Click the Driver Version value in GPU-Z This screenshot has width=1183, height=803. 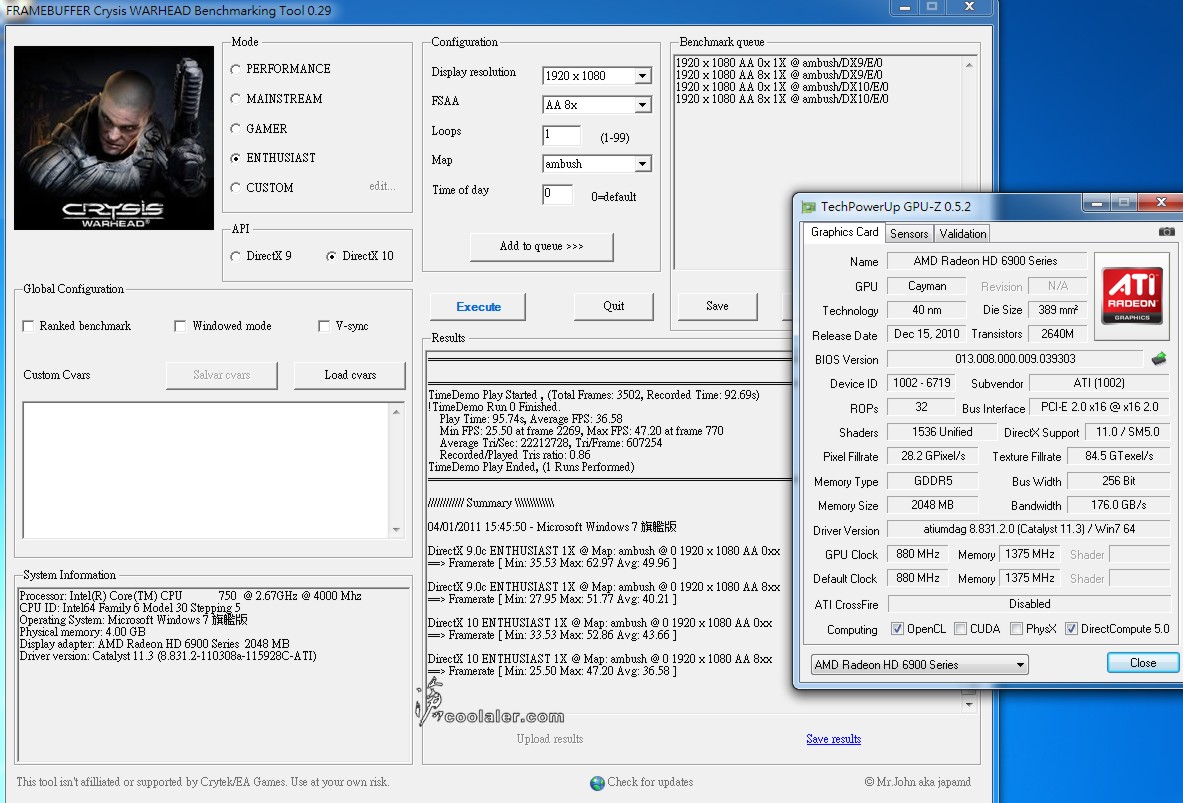[1028, 530]
